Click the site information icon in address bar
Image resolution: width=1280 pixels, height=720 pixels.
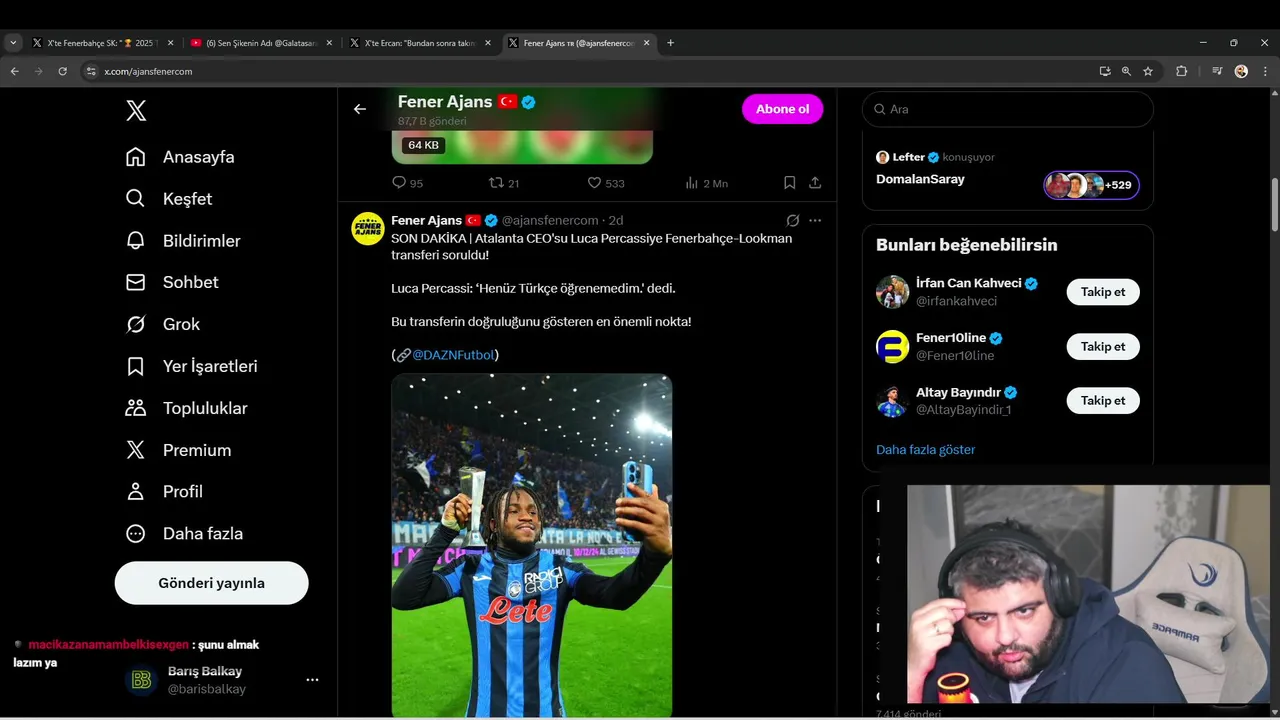91,71
